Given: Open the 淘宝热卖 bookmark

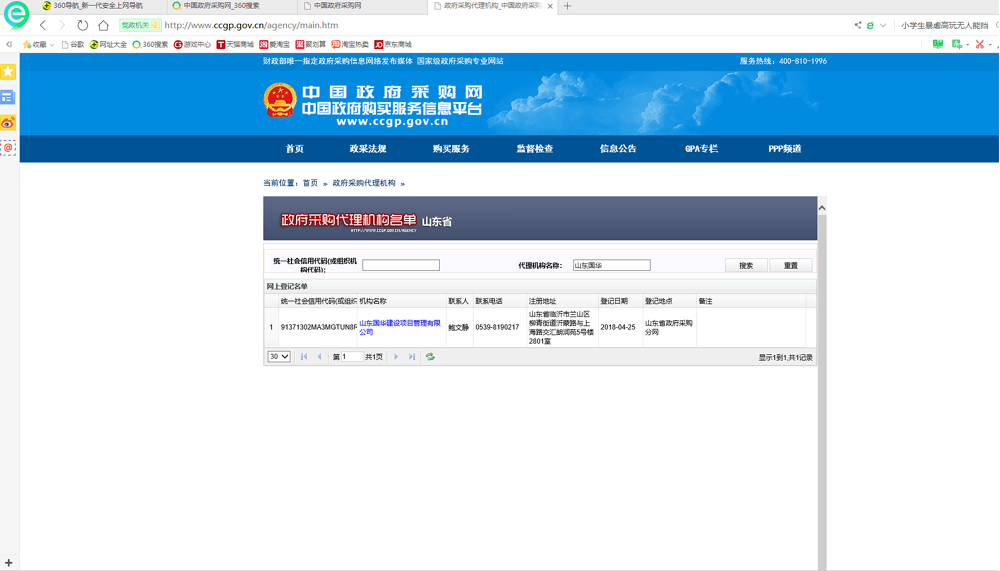Looking at the screenshot, I should coord(350,44).
